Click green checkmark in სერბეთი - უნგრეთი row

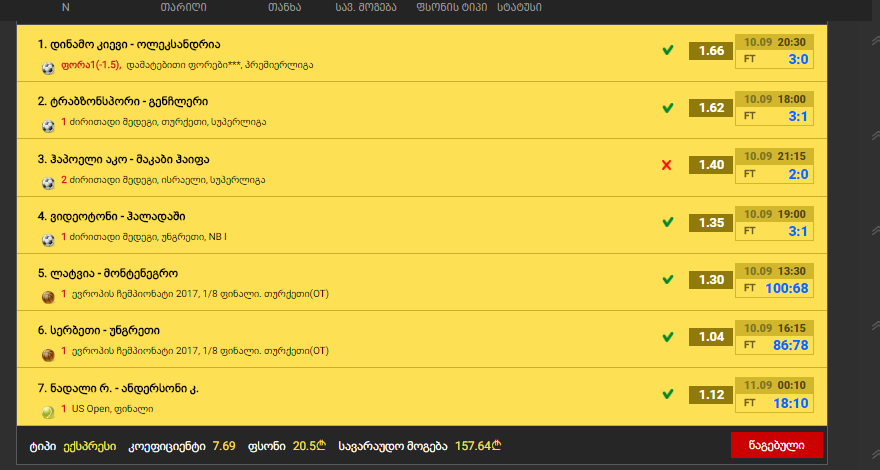(667, 337)
